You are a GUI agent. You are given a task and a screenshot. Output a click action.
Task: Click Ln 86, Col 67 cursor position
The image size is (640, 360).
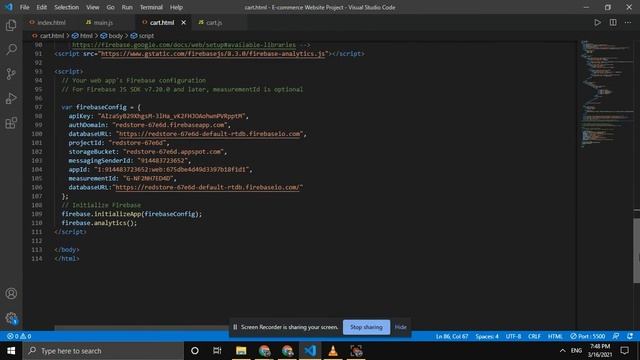point(452,336)
